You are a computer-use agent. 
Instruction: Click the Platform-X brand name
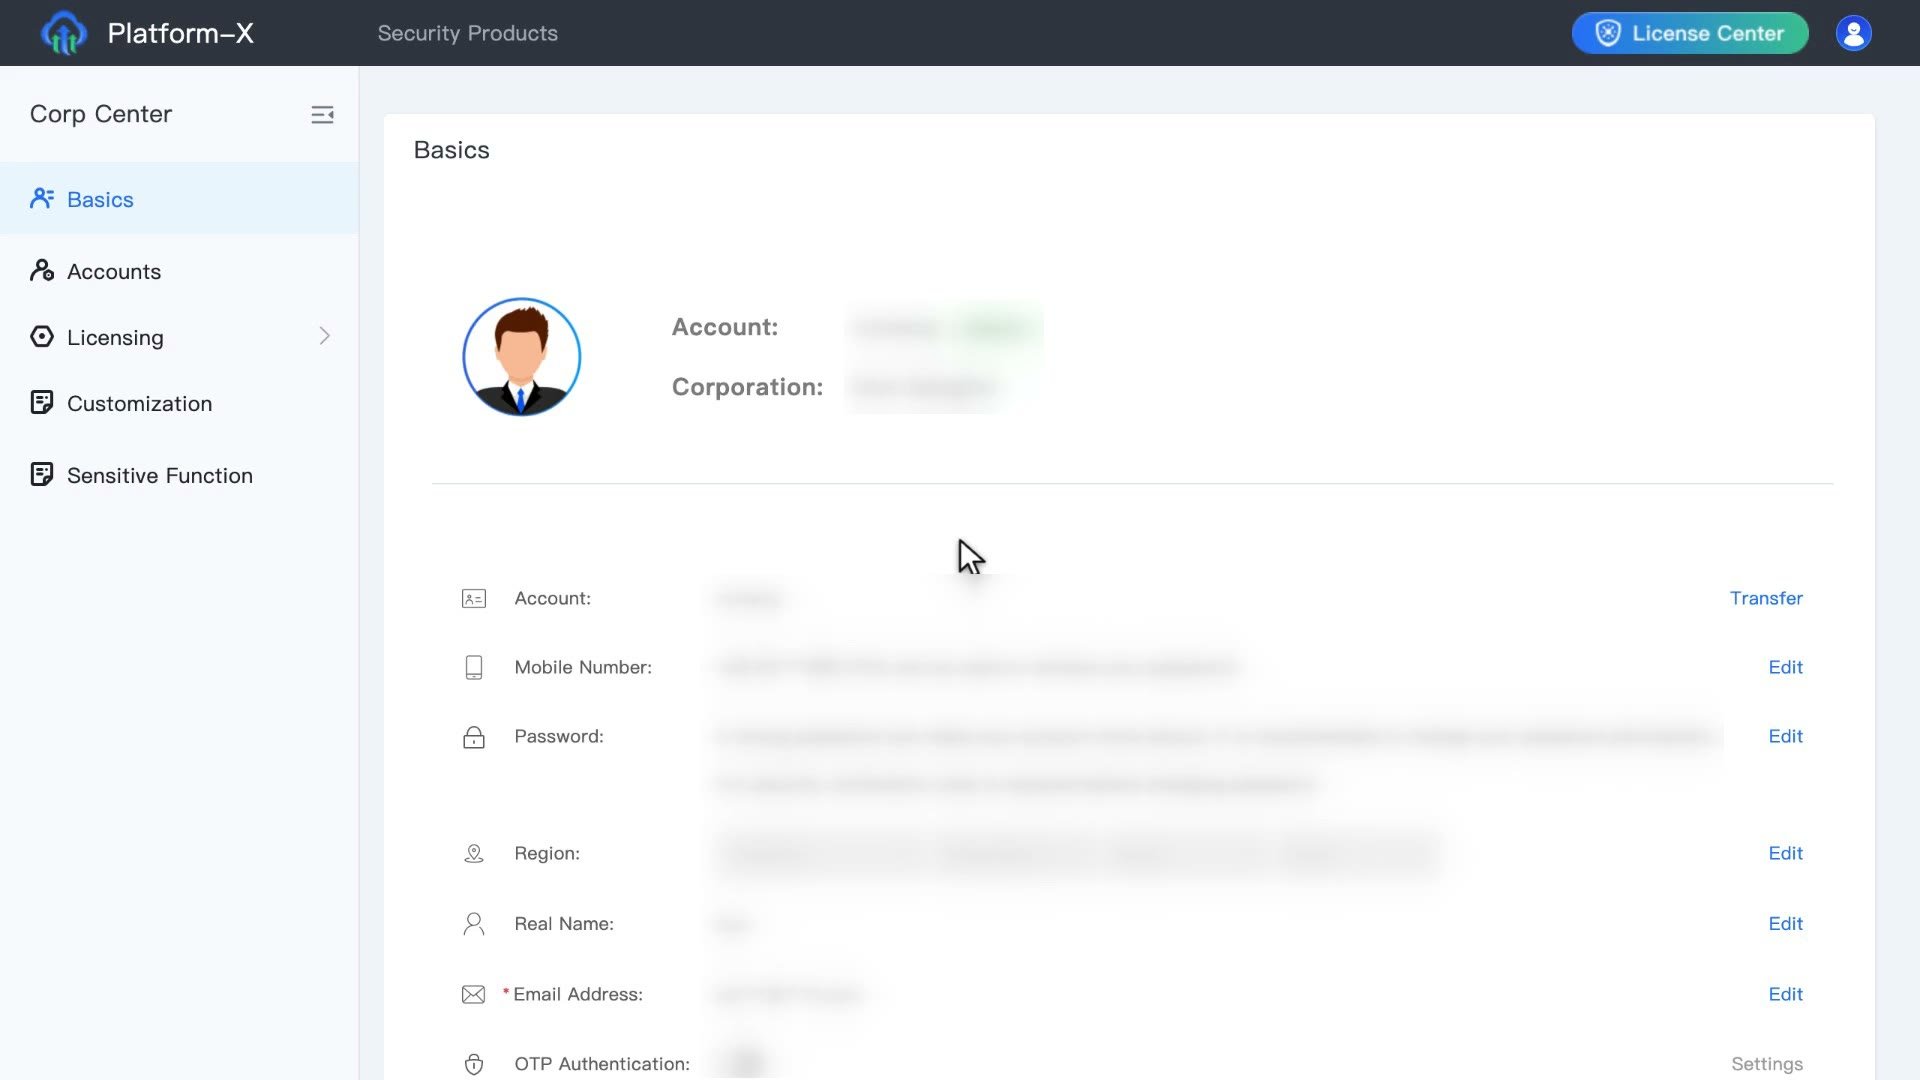(181, 33)
